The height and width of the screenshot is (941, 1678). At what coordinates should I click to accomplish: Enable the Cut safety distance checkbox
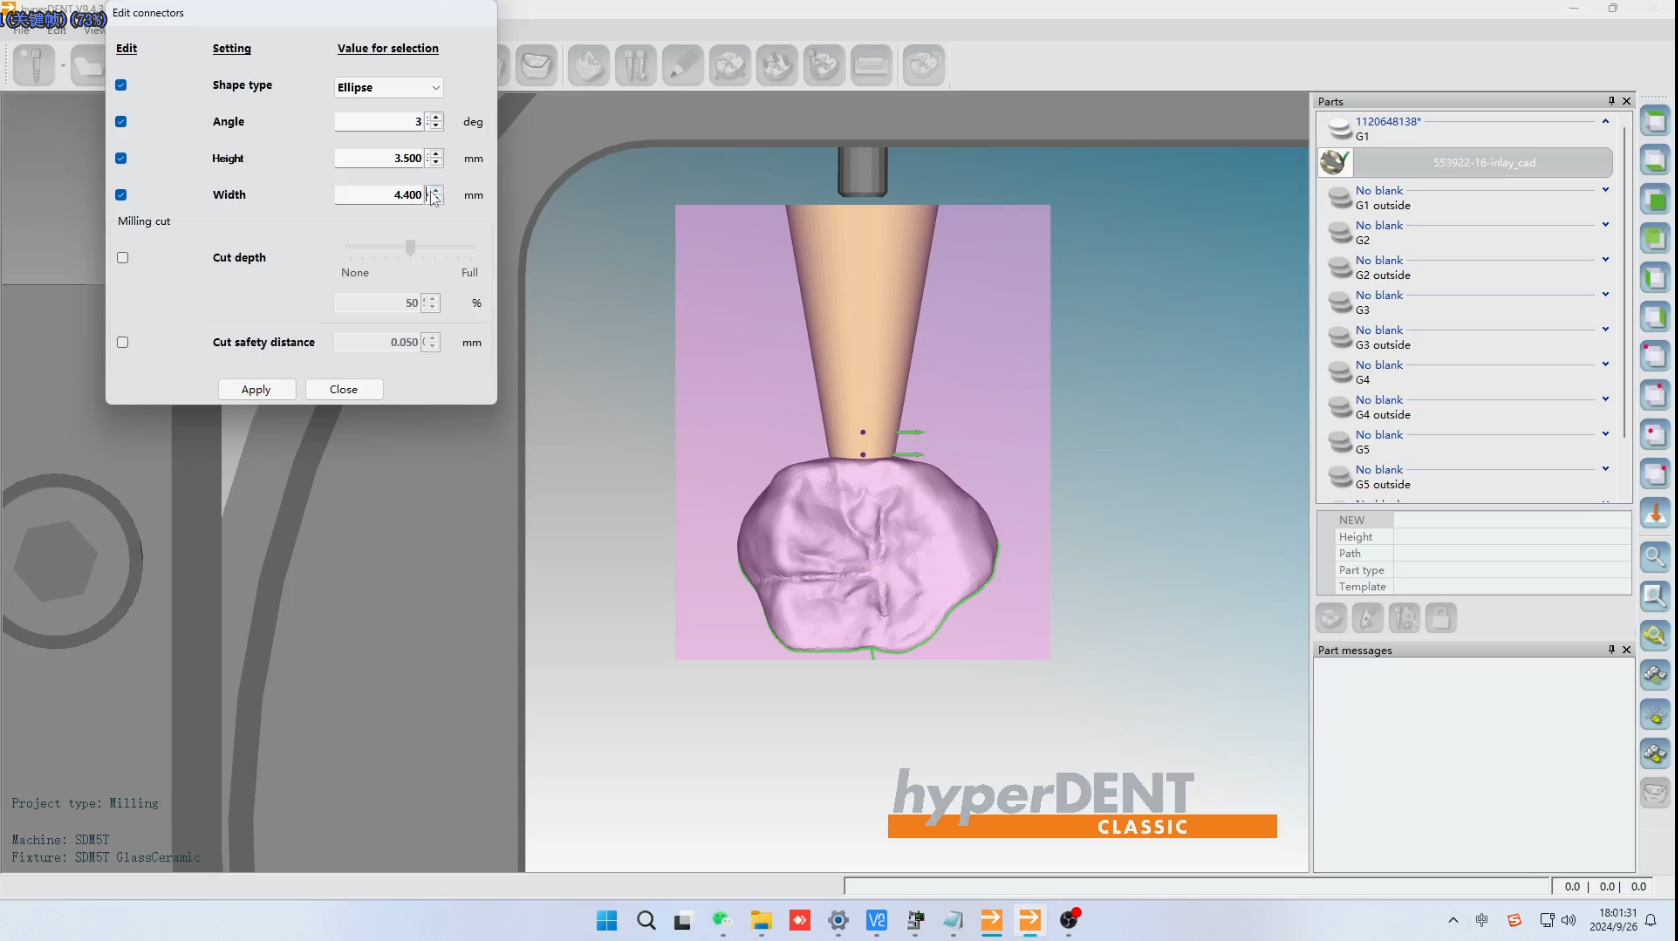(123, 342)
